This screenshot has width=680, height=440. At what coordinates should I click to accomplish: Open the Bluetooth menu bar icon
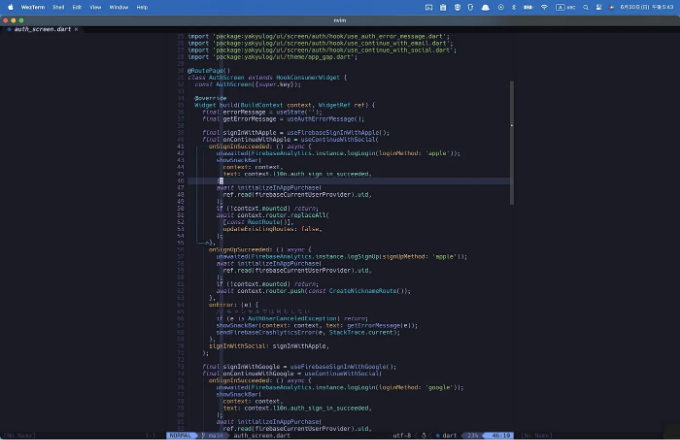point(514,7)
